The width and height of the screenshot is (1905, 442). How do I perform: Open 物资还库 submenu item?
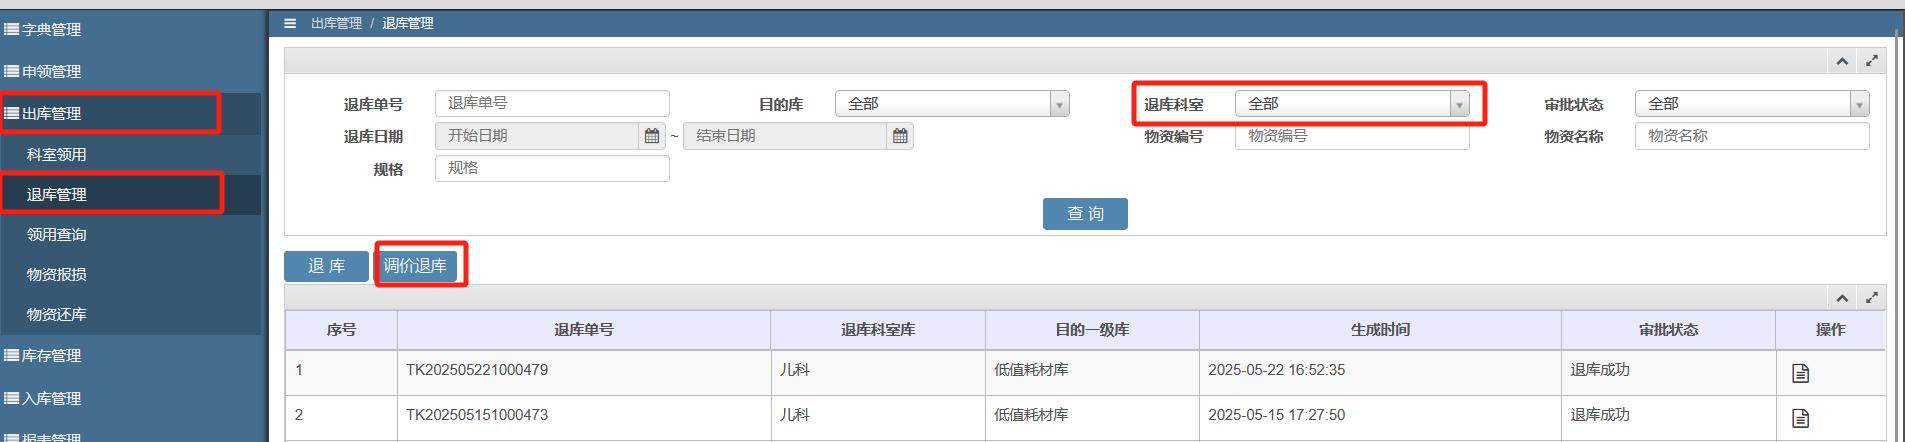coord(130,314)
